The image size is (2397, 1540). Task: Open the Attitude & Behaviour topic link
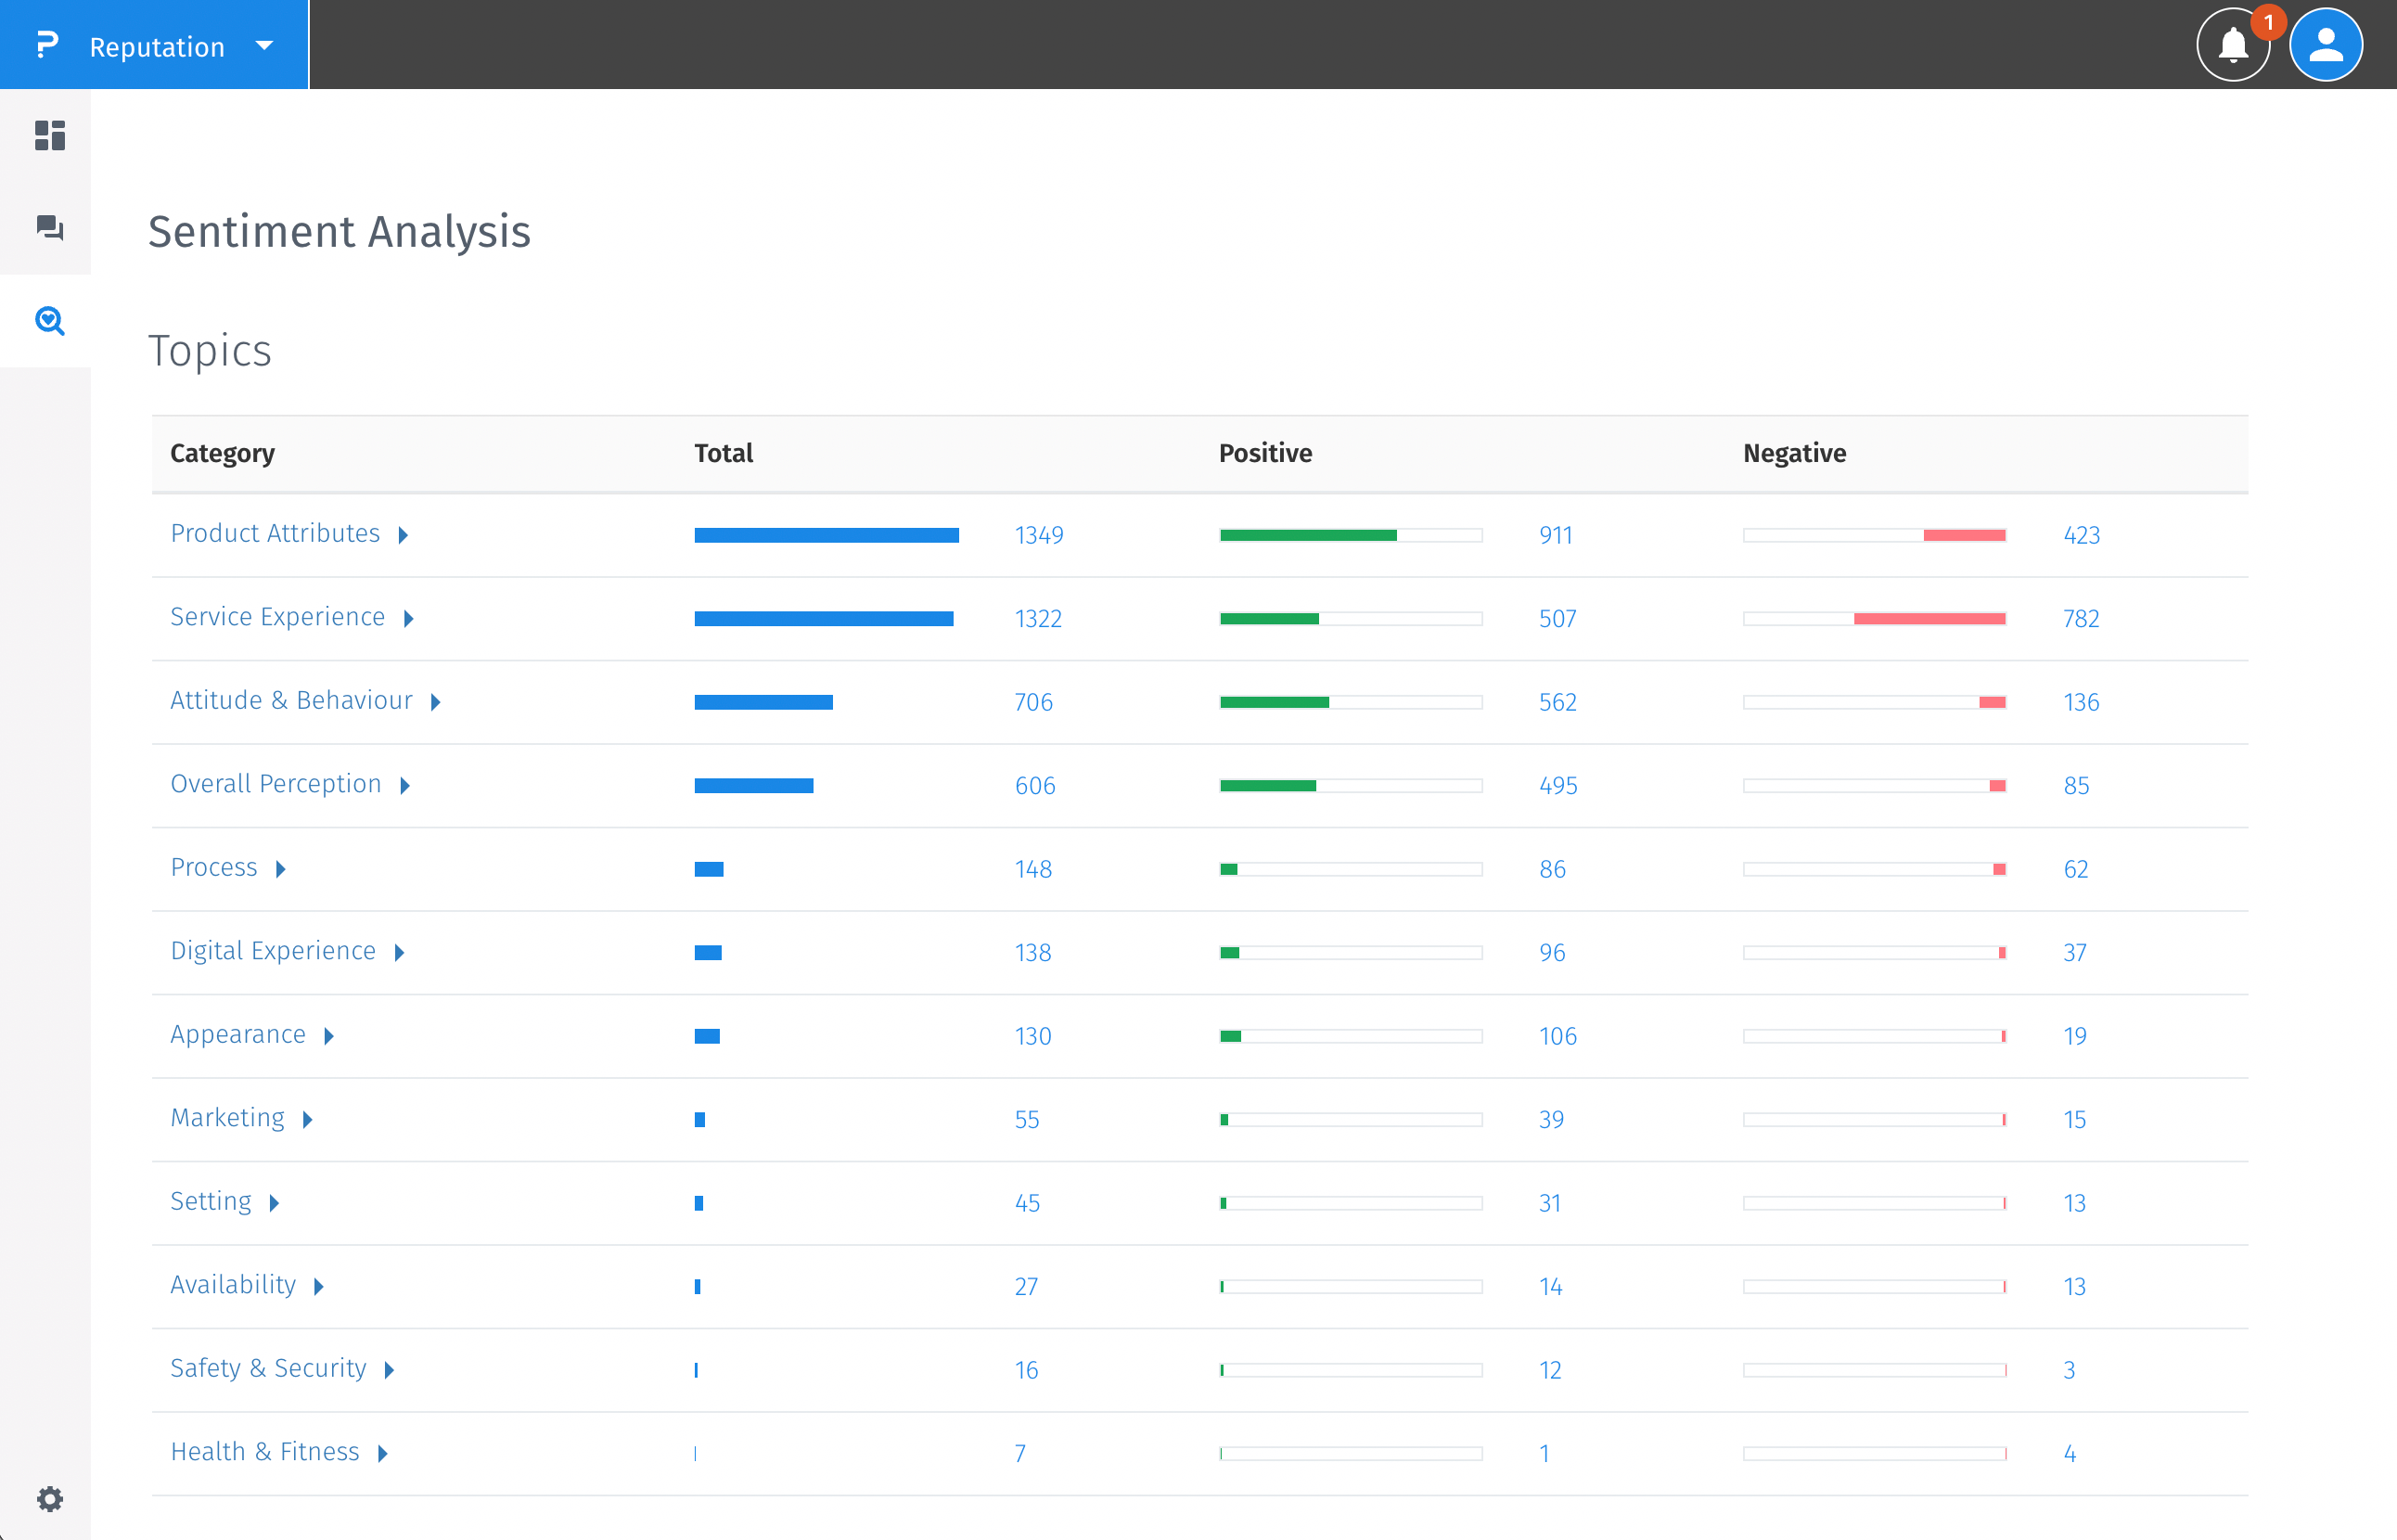coord(291,700)
